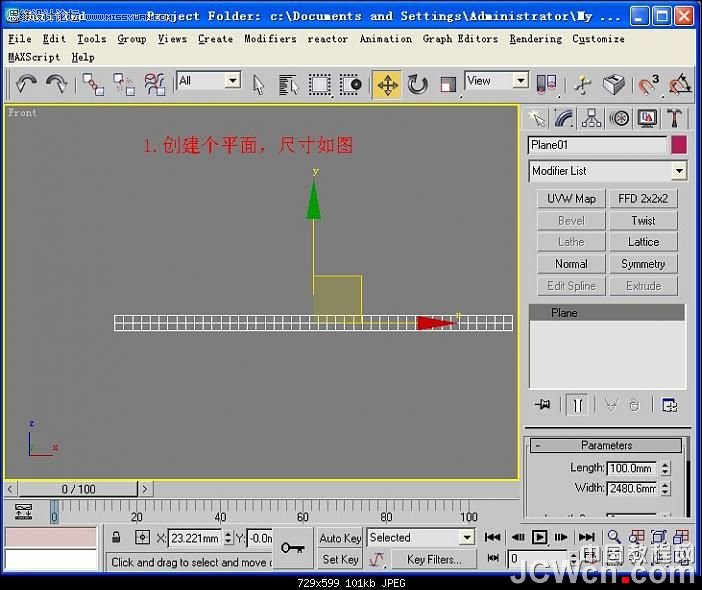This screenshot has height=590, width=702.
Task: Select the Select Object arrow tool
Action: (258, 85)
